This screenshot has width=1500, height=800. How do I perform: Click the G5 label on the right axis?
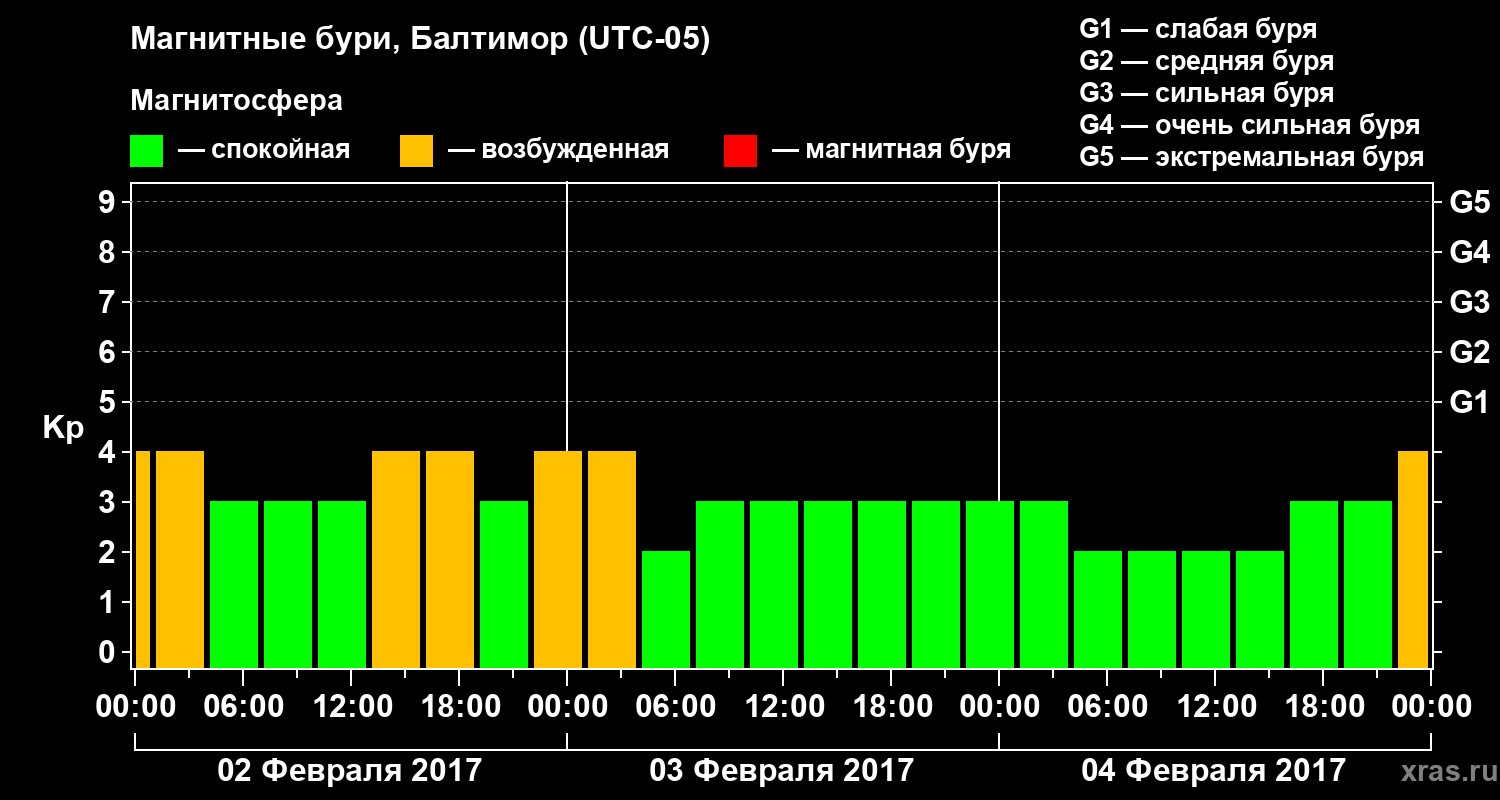1469,203
